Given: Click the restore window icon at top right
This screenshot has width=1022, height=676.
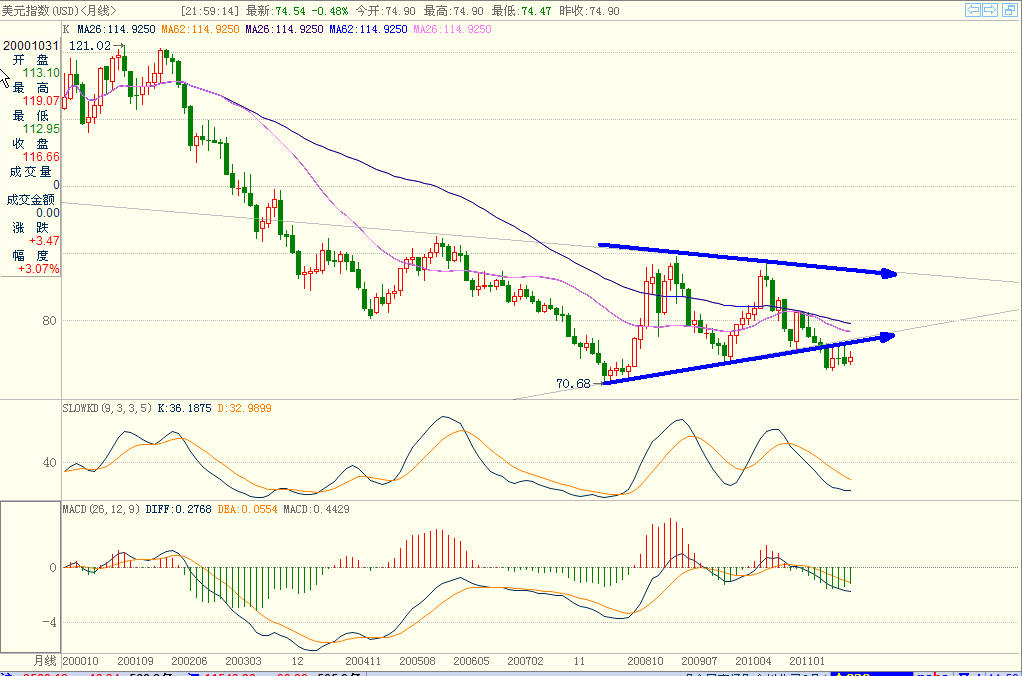Looking at the screenshot, I should tap(1008, 10).
